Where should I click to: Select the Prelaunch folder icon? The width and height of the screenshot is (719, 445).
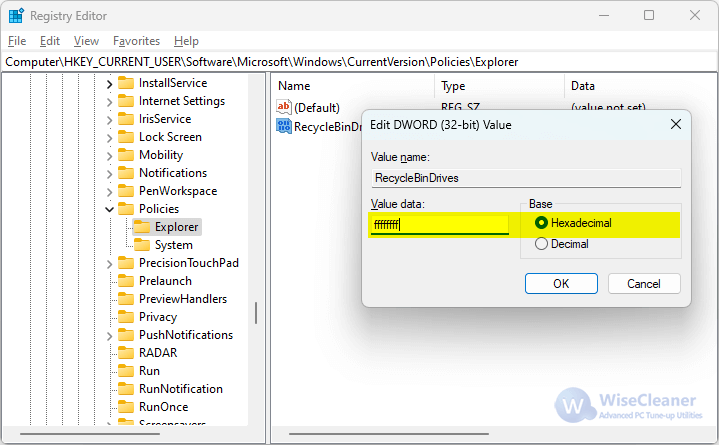click(126, 281)
